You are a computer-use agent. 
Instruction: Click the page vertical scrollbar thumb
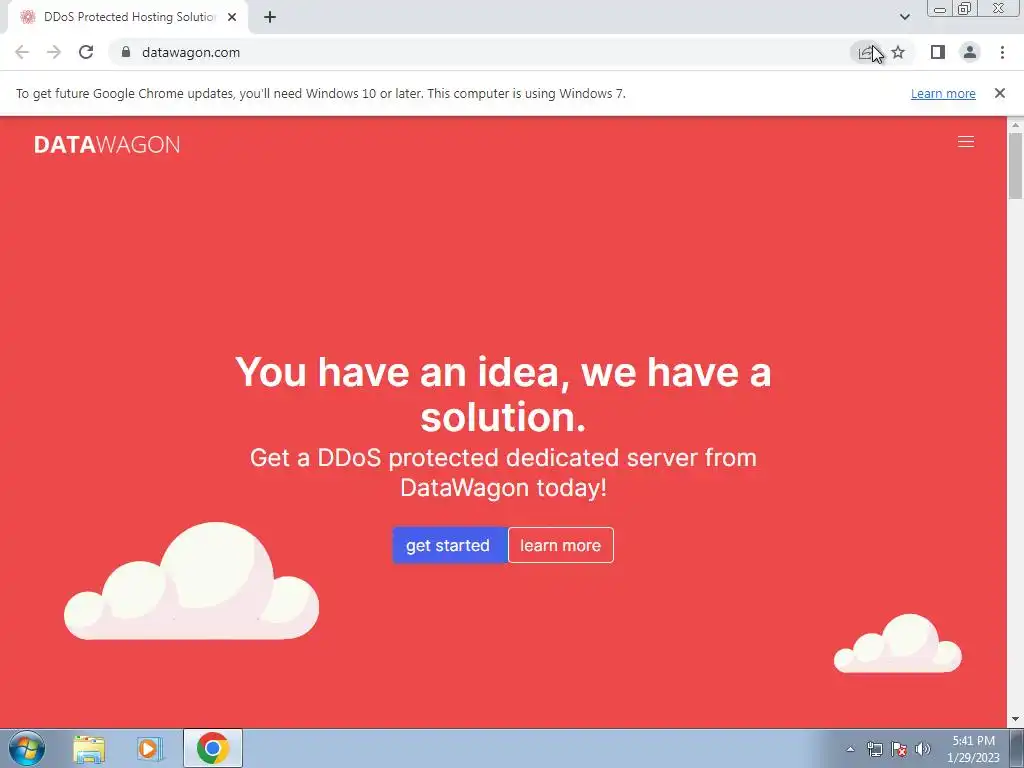[x=1015, y=165]
